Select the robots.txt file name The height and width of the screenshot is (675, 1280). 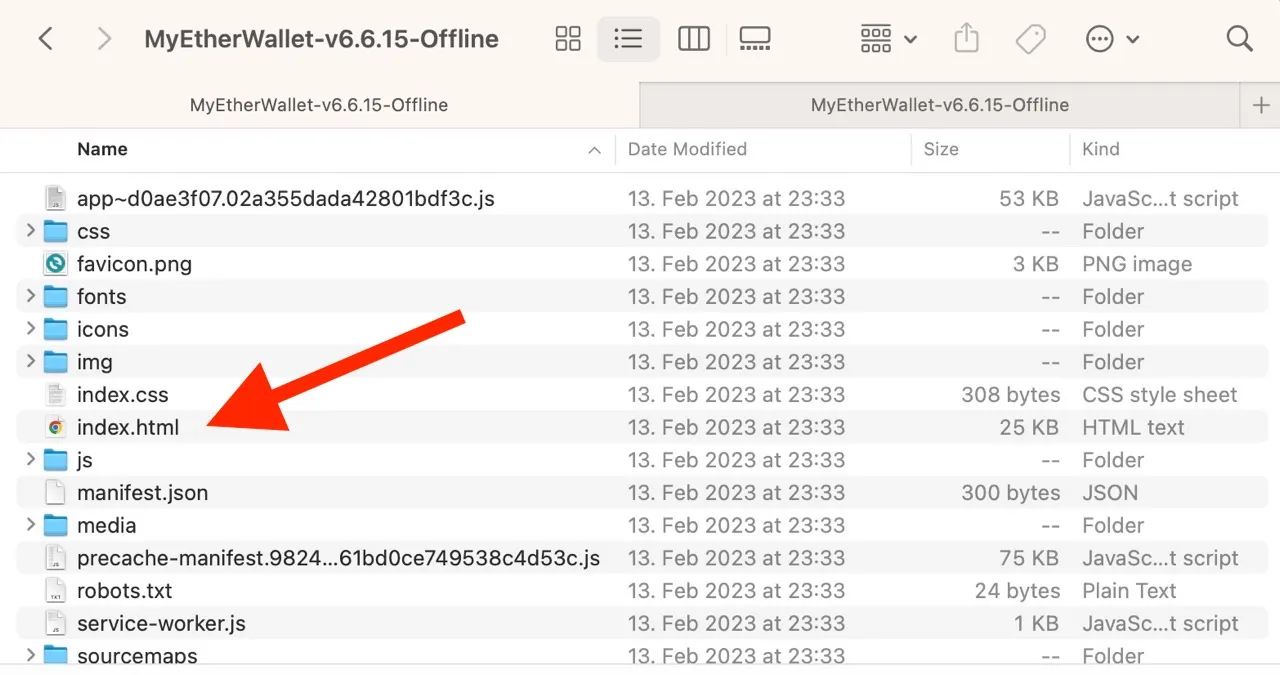coord(124,590)
